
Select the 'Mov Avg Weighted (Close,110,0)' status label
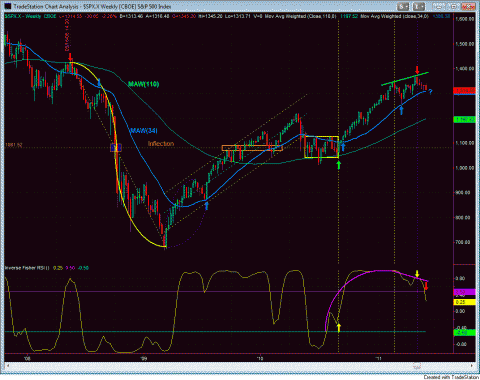[x=301, y=16]
